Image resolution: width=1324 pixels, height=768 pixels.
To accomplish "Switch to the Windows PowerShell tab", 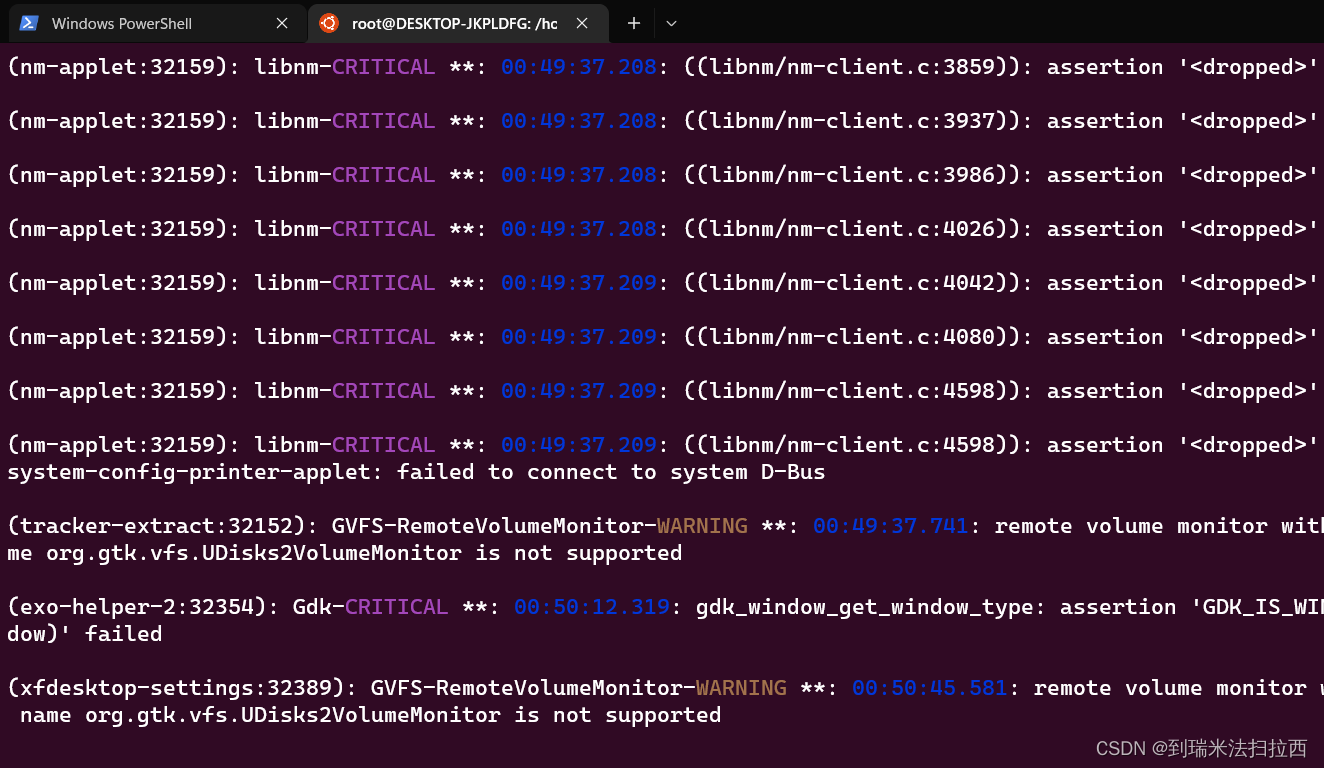I will tap(155, 23).
